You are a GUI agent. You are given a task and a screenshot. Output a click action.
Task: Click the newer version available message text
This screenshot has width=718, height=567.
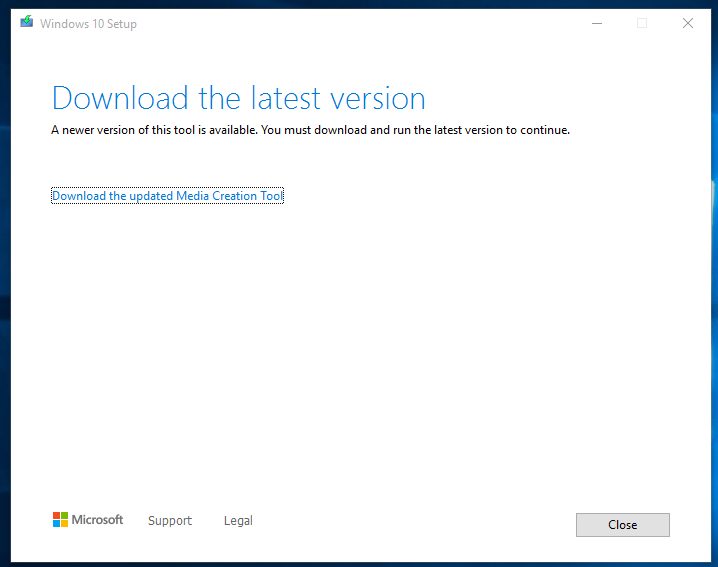tap(310, 130)
